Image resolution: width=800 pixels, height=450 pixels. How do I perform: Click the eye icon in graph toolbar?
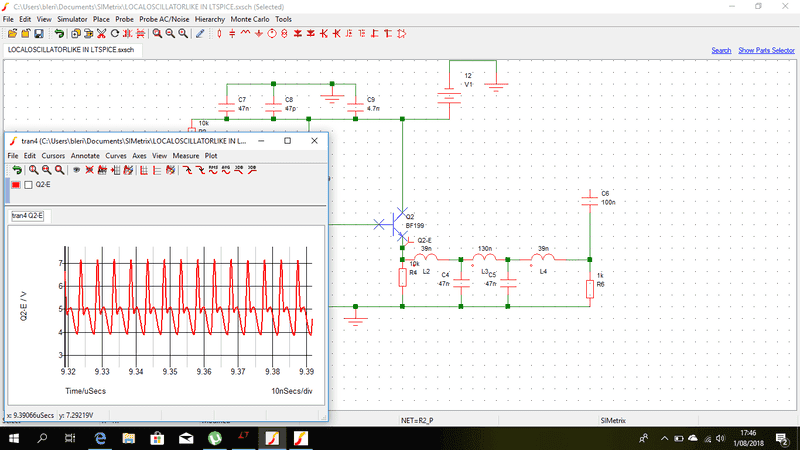pos(76,170)
